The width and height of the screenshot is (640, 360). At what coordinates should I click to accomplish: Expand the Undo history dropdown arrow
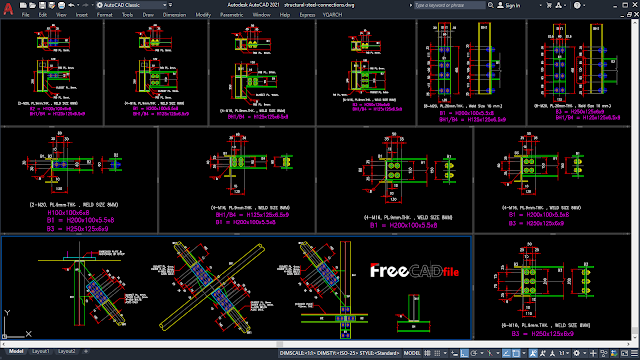78,5
